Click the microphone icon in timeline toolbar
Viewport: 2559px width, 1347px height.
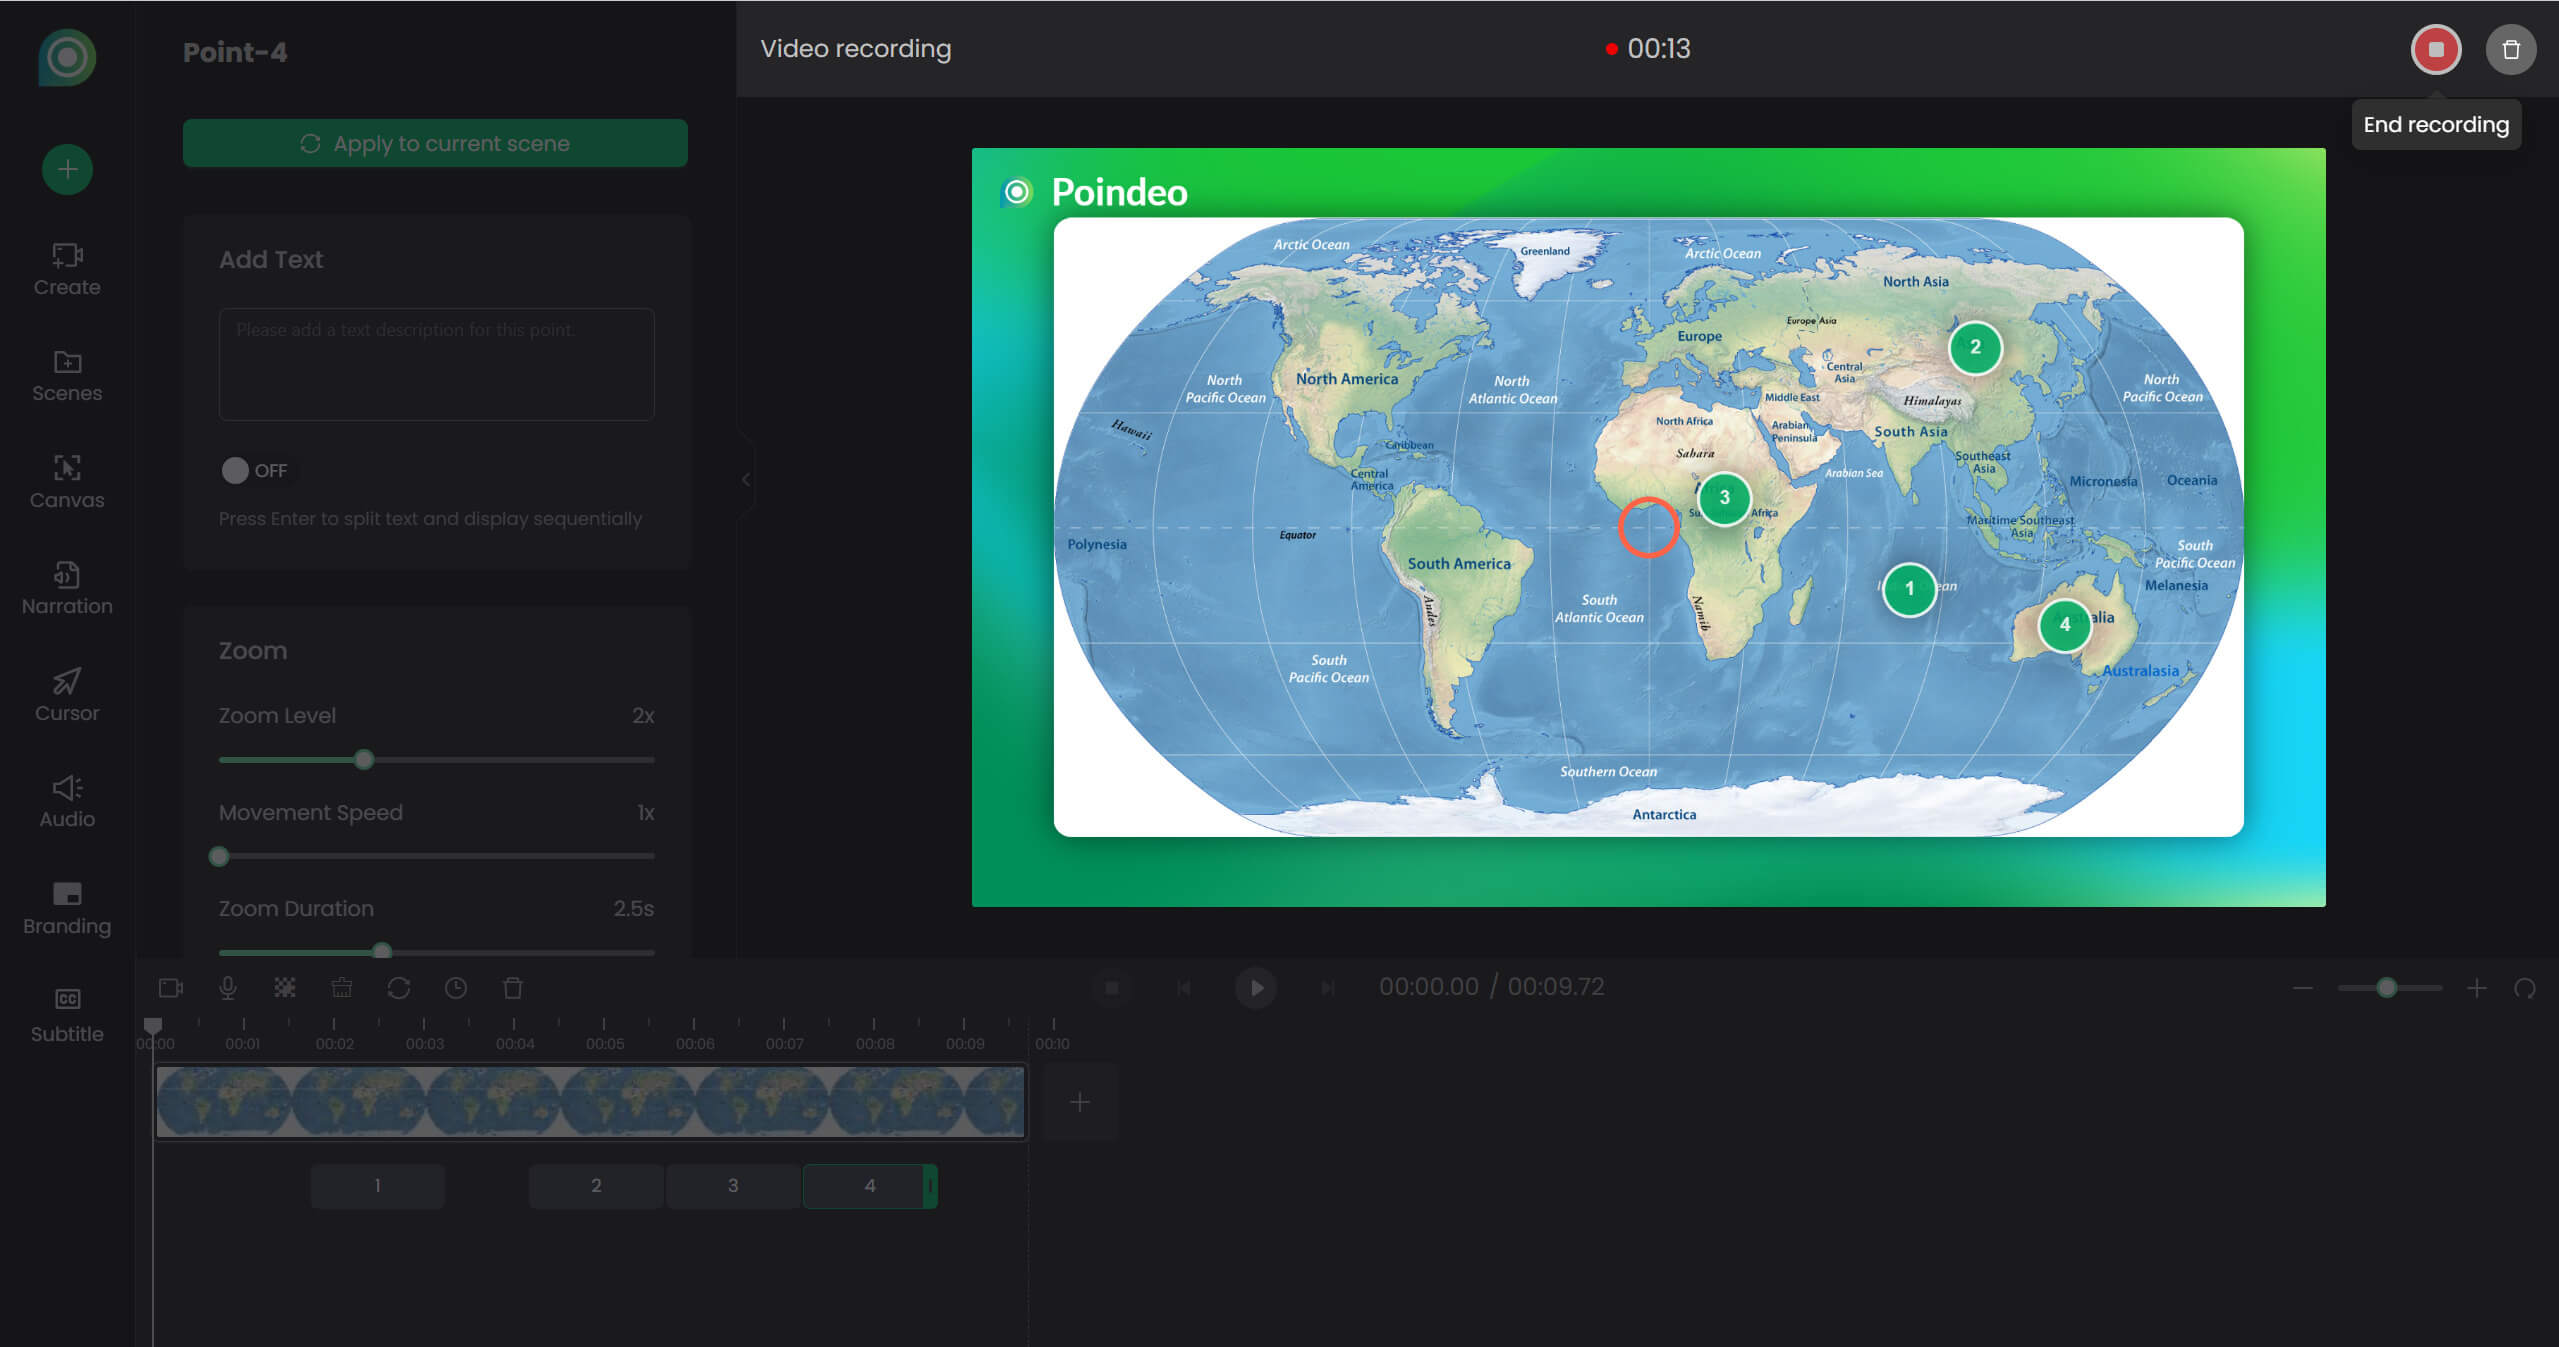coord(228,988)
